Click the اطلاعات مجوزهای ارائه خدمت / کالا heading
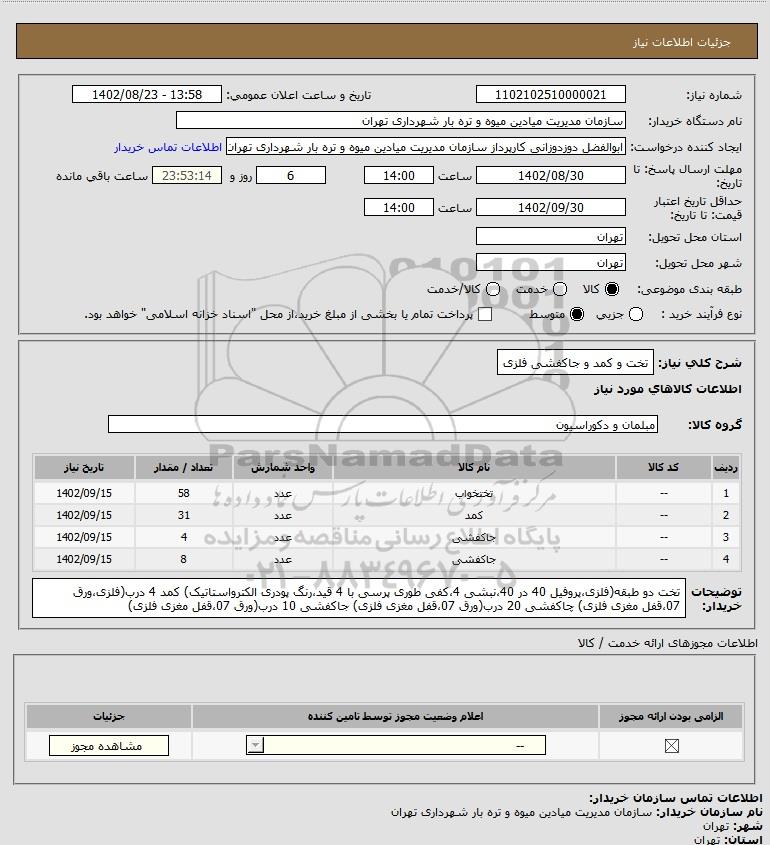Viewport: 770px width, 845px height. coord(667,643)
